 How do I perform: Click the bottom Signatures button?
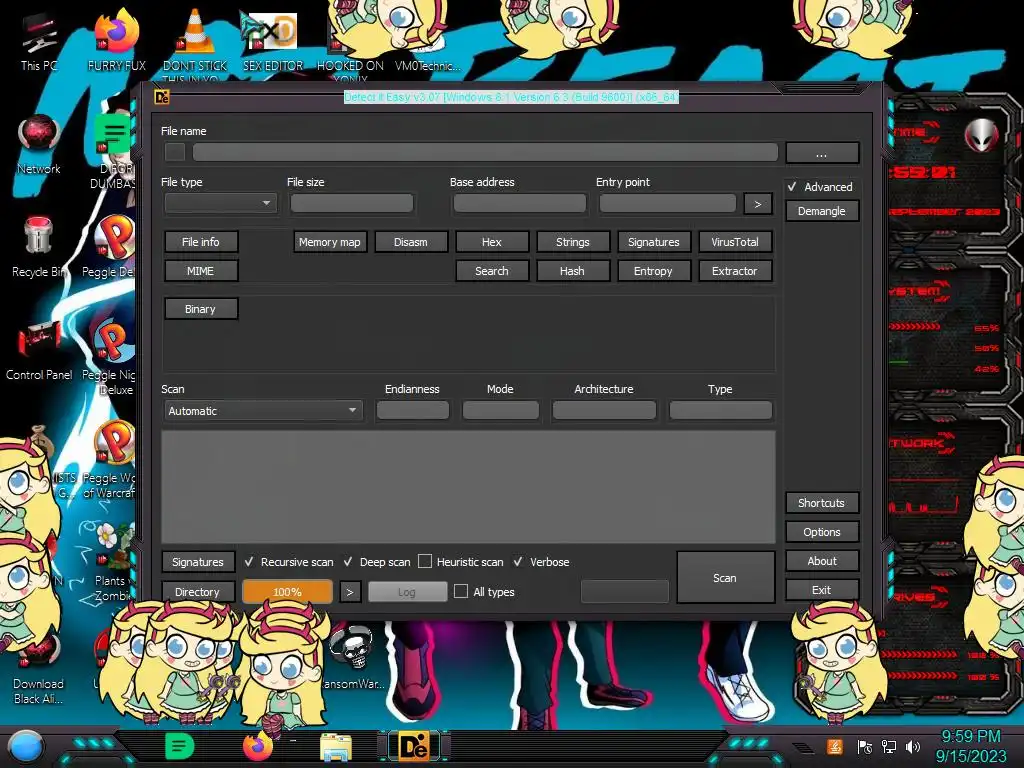197,562
